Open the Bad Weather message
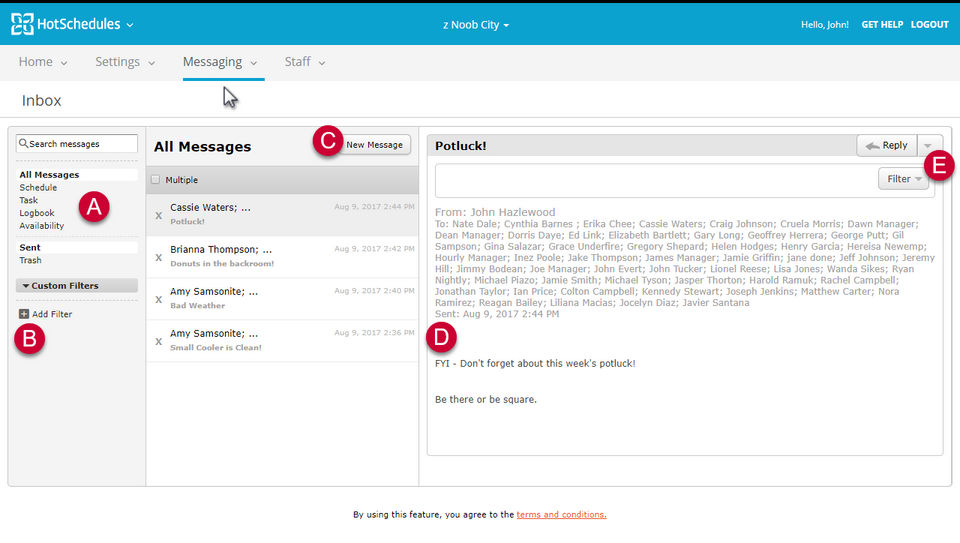 (282, 299)
